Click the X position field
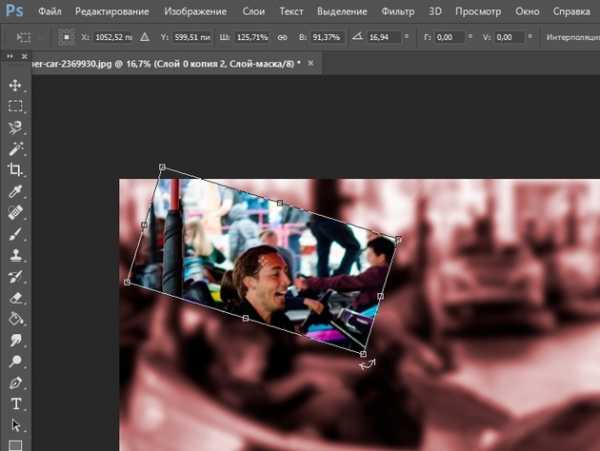This screenshot has height=451, width=600. 113,37
